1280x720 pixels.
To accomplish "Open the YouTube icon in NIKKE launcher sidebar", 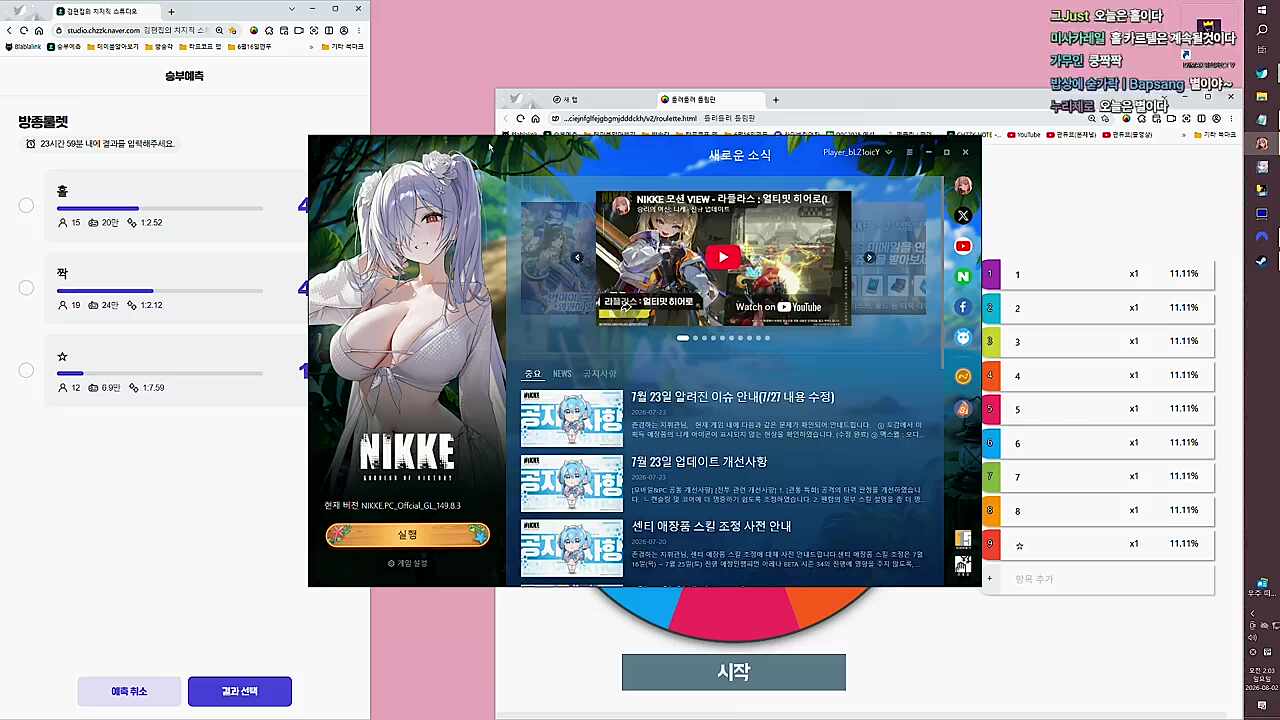I will (x=963, y=246).
